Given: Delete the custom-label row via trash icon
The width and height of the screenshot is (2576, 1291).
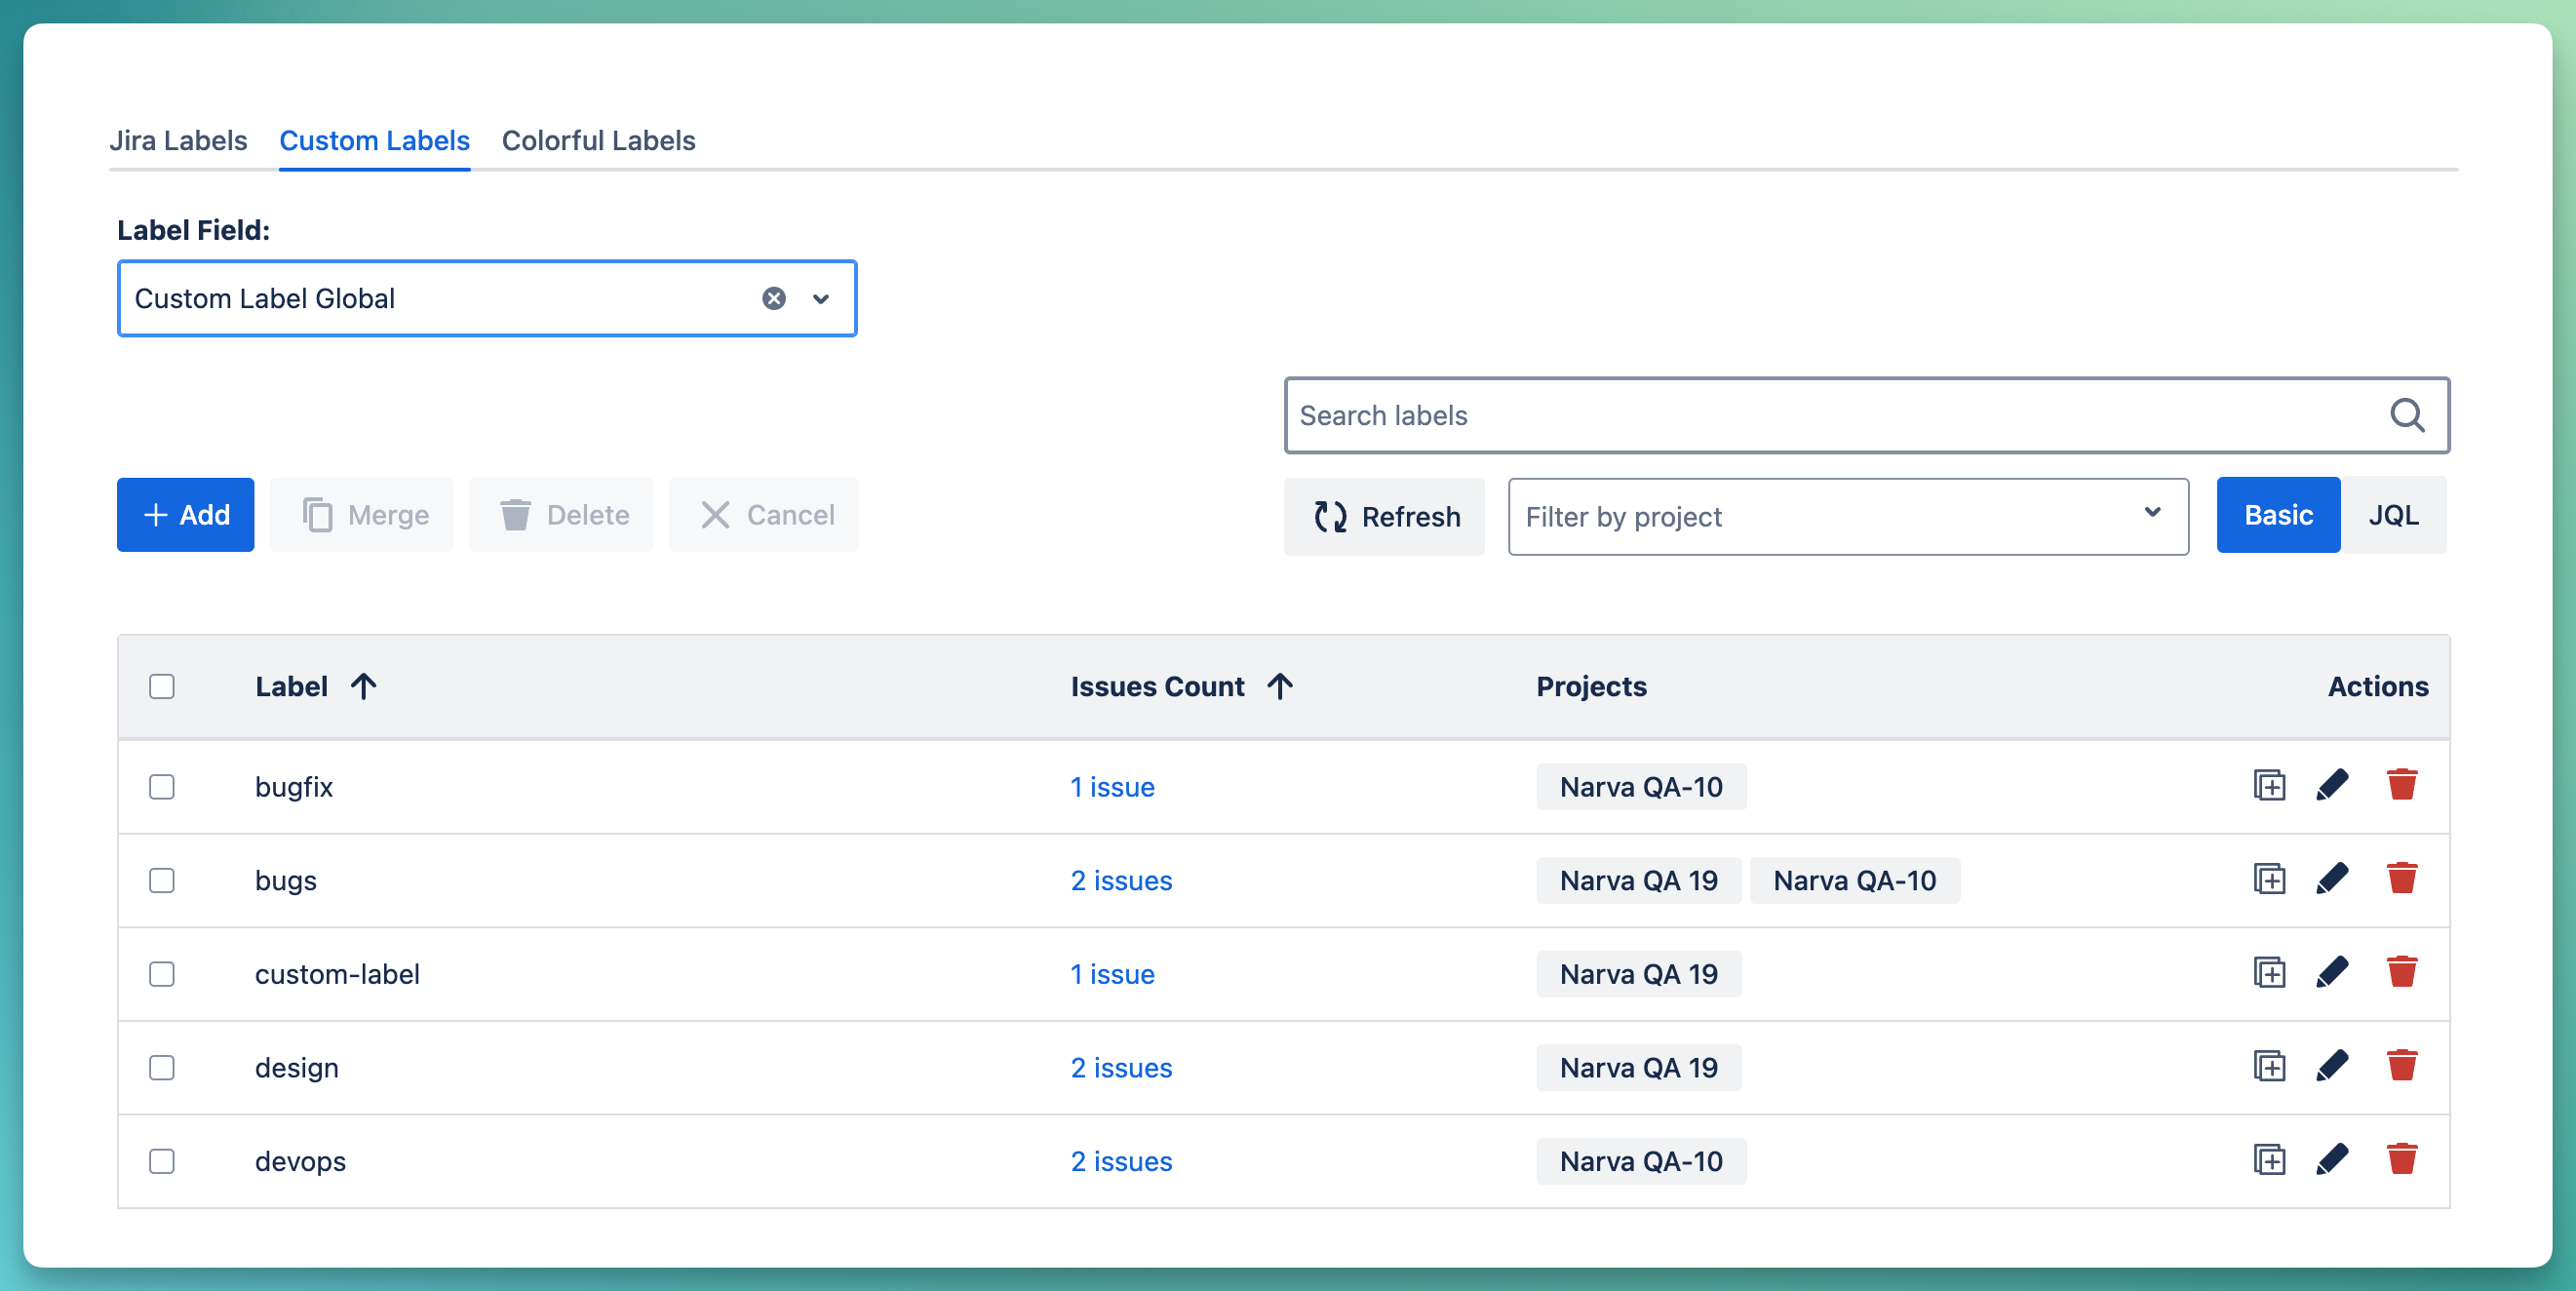Looking at the screenshot, I should [2401, 973].
